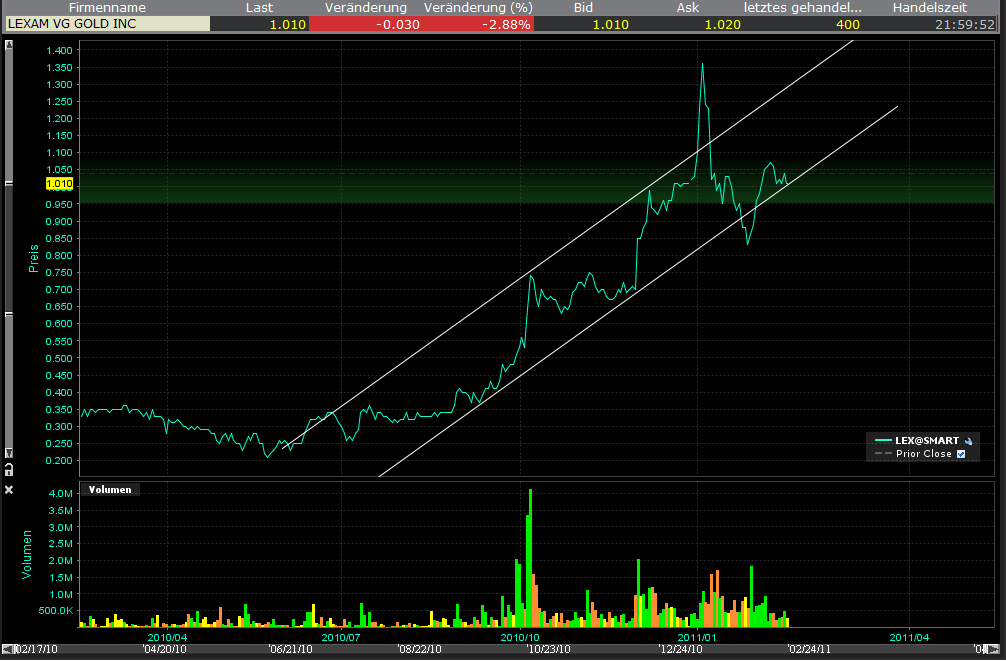1006x661 pixels.
Task: Click the 2010/07 time axis label
Action: [x=341, y=637]
